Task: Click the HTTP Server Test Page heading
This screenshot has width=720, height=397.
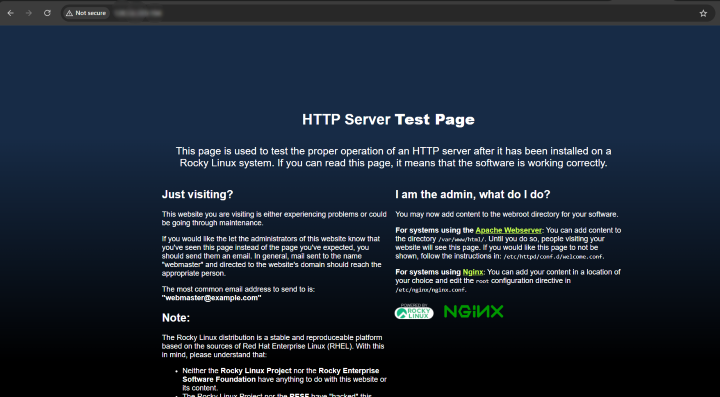Action: point(388,120)
